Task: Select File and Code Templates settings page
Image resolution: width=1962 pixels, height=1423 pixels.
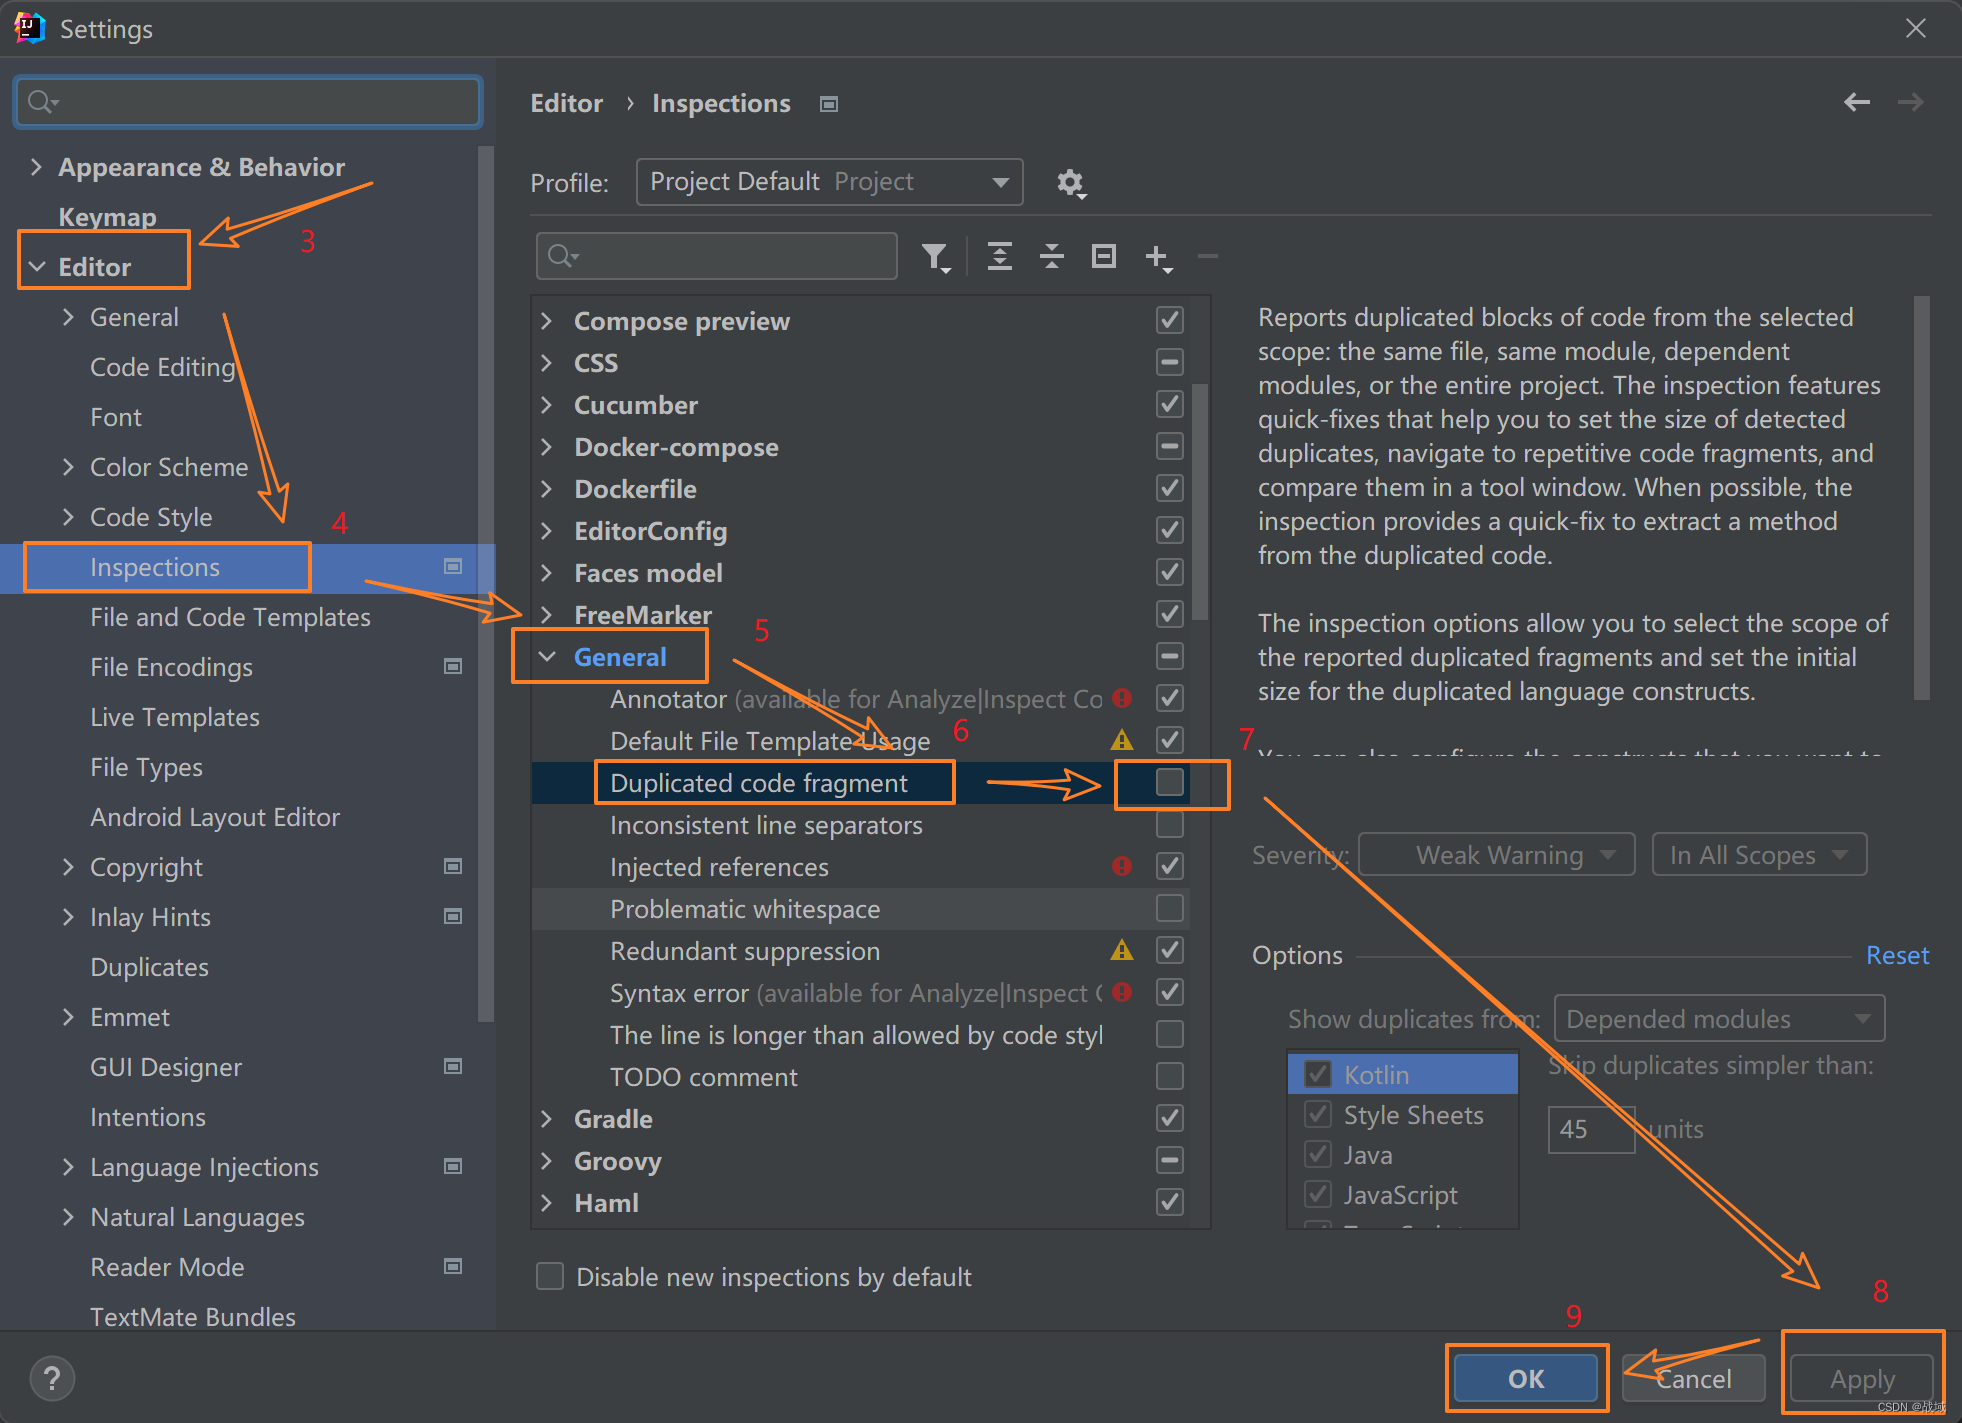Action: (230, 617)
